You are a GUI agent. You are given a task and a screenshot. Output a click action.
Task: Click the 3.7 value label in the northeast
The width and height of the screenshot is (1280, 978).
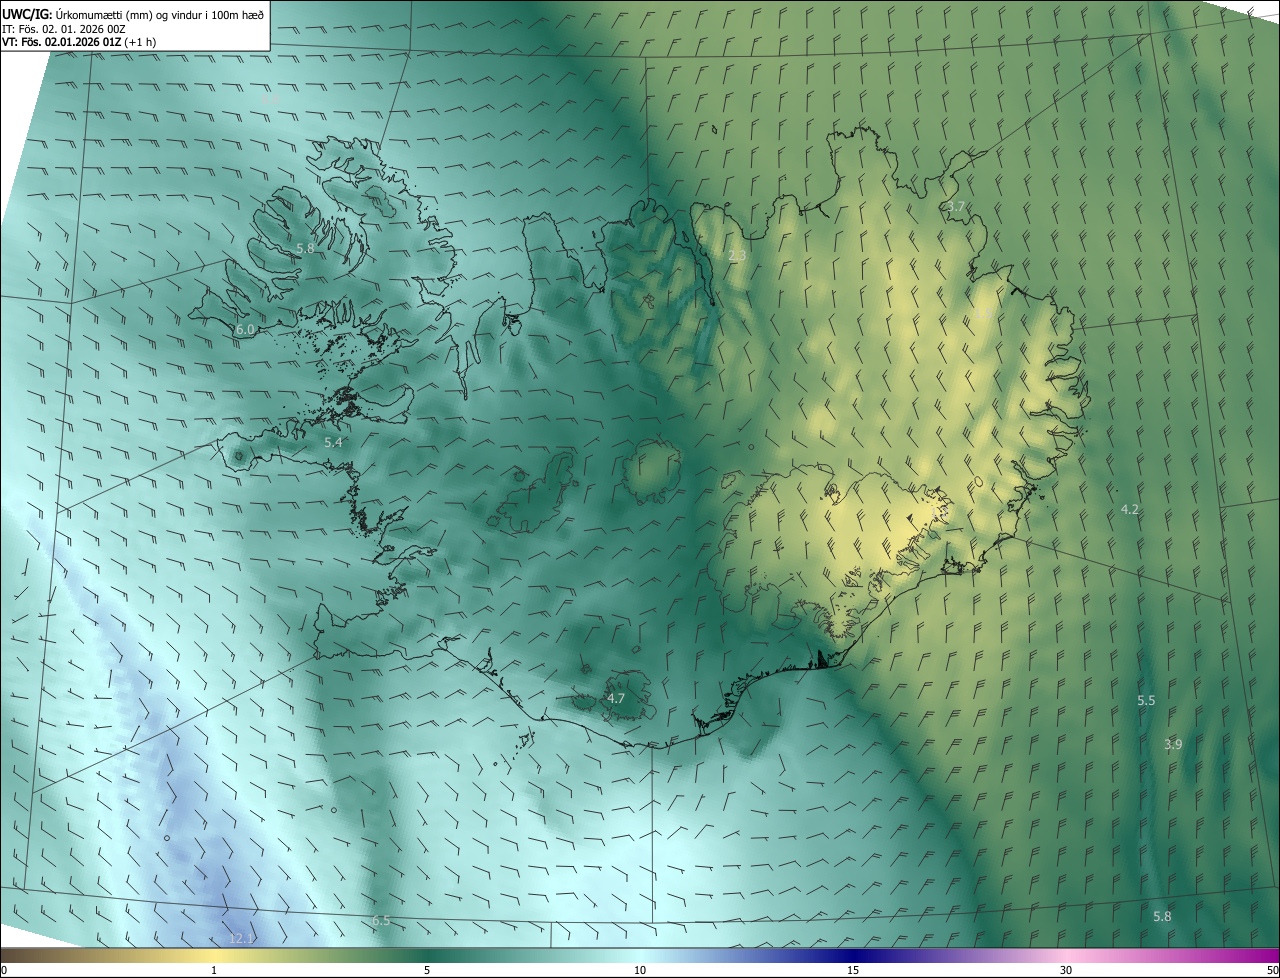(956, 207)
